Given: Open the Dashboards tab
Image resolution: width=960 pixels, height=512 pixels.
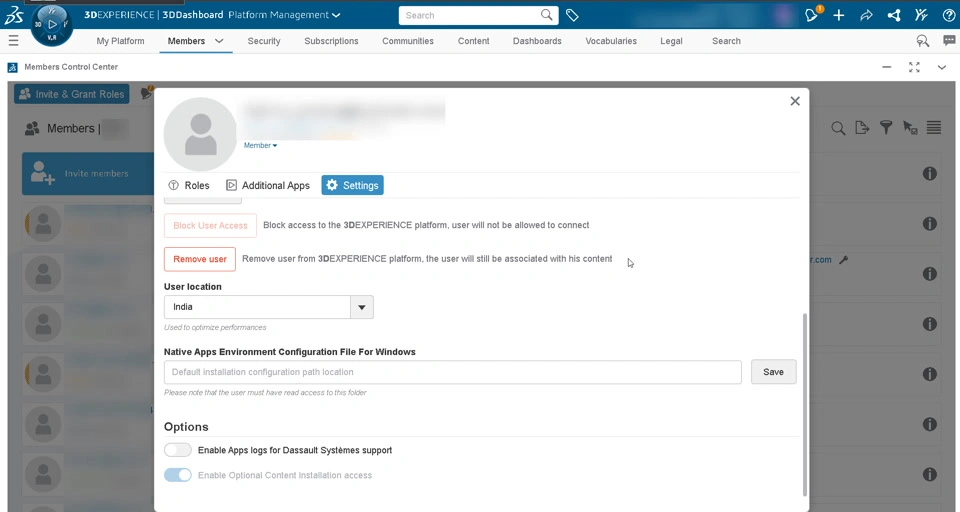Looking at the screenshot, I should pyautogui.click(x=537, y=41).
